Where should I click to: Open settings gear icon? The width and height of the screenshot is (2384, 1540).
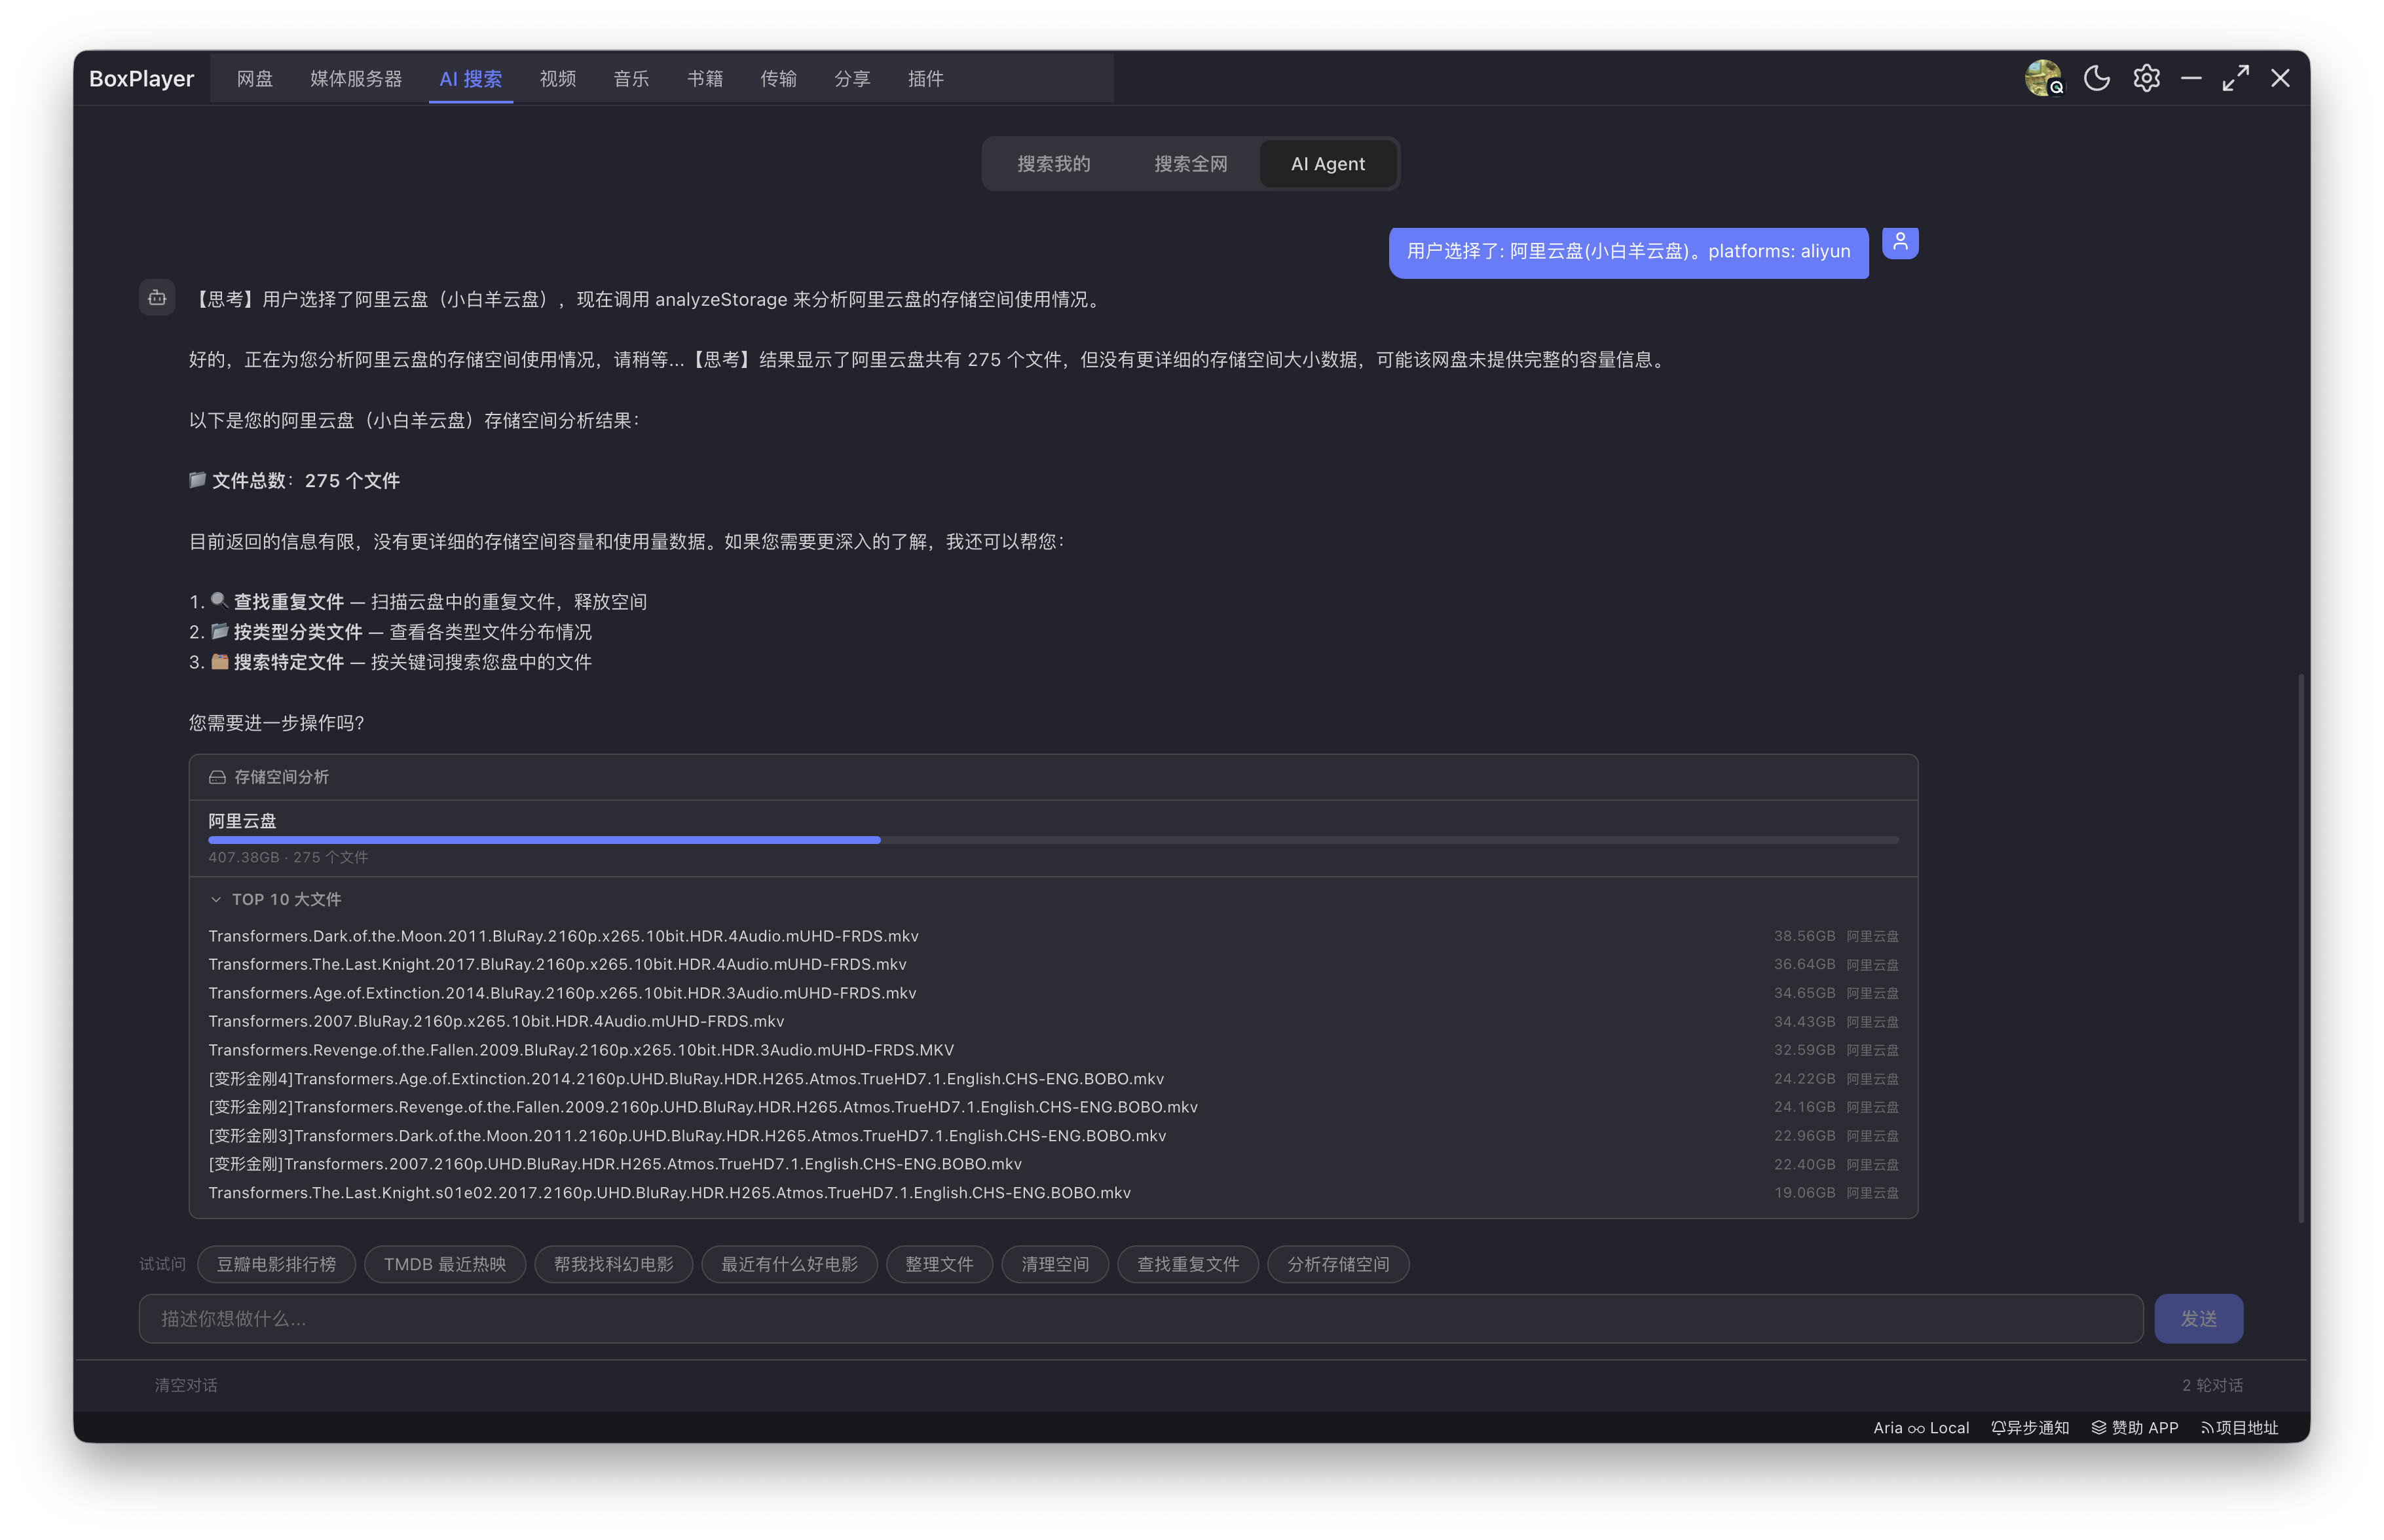(2146, 78)
